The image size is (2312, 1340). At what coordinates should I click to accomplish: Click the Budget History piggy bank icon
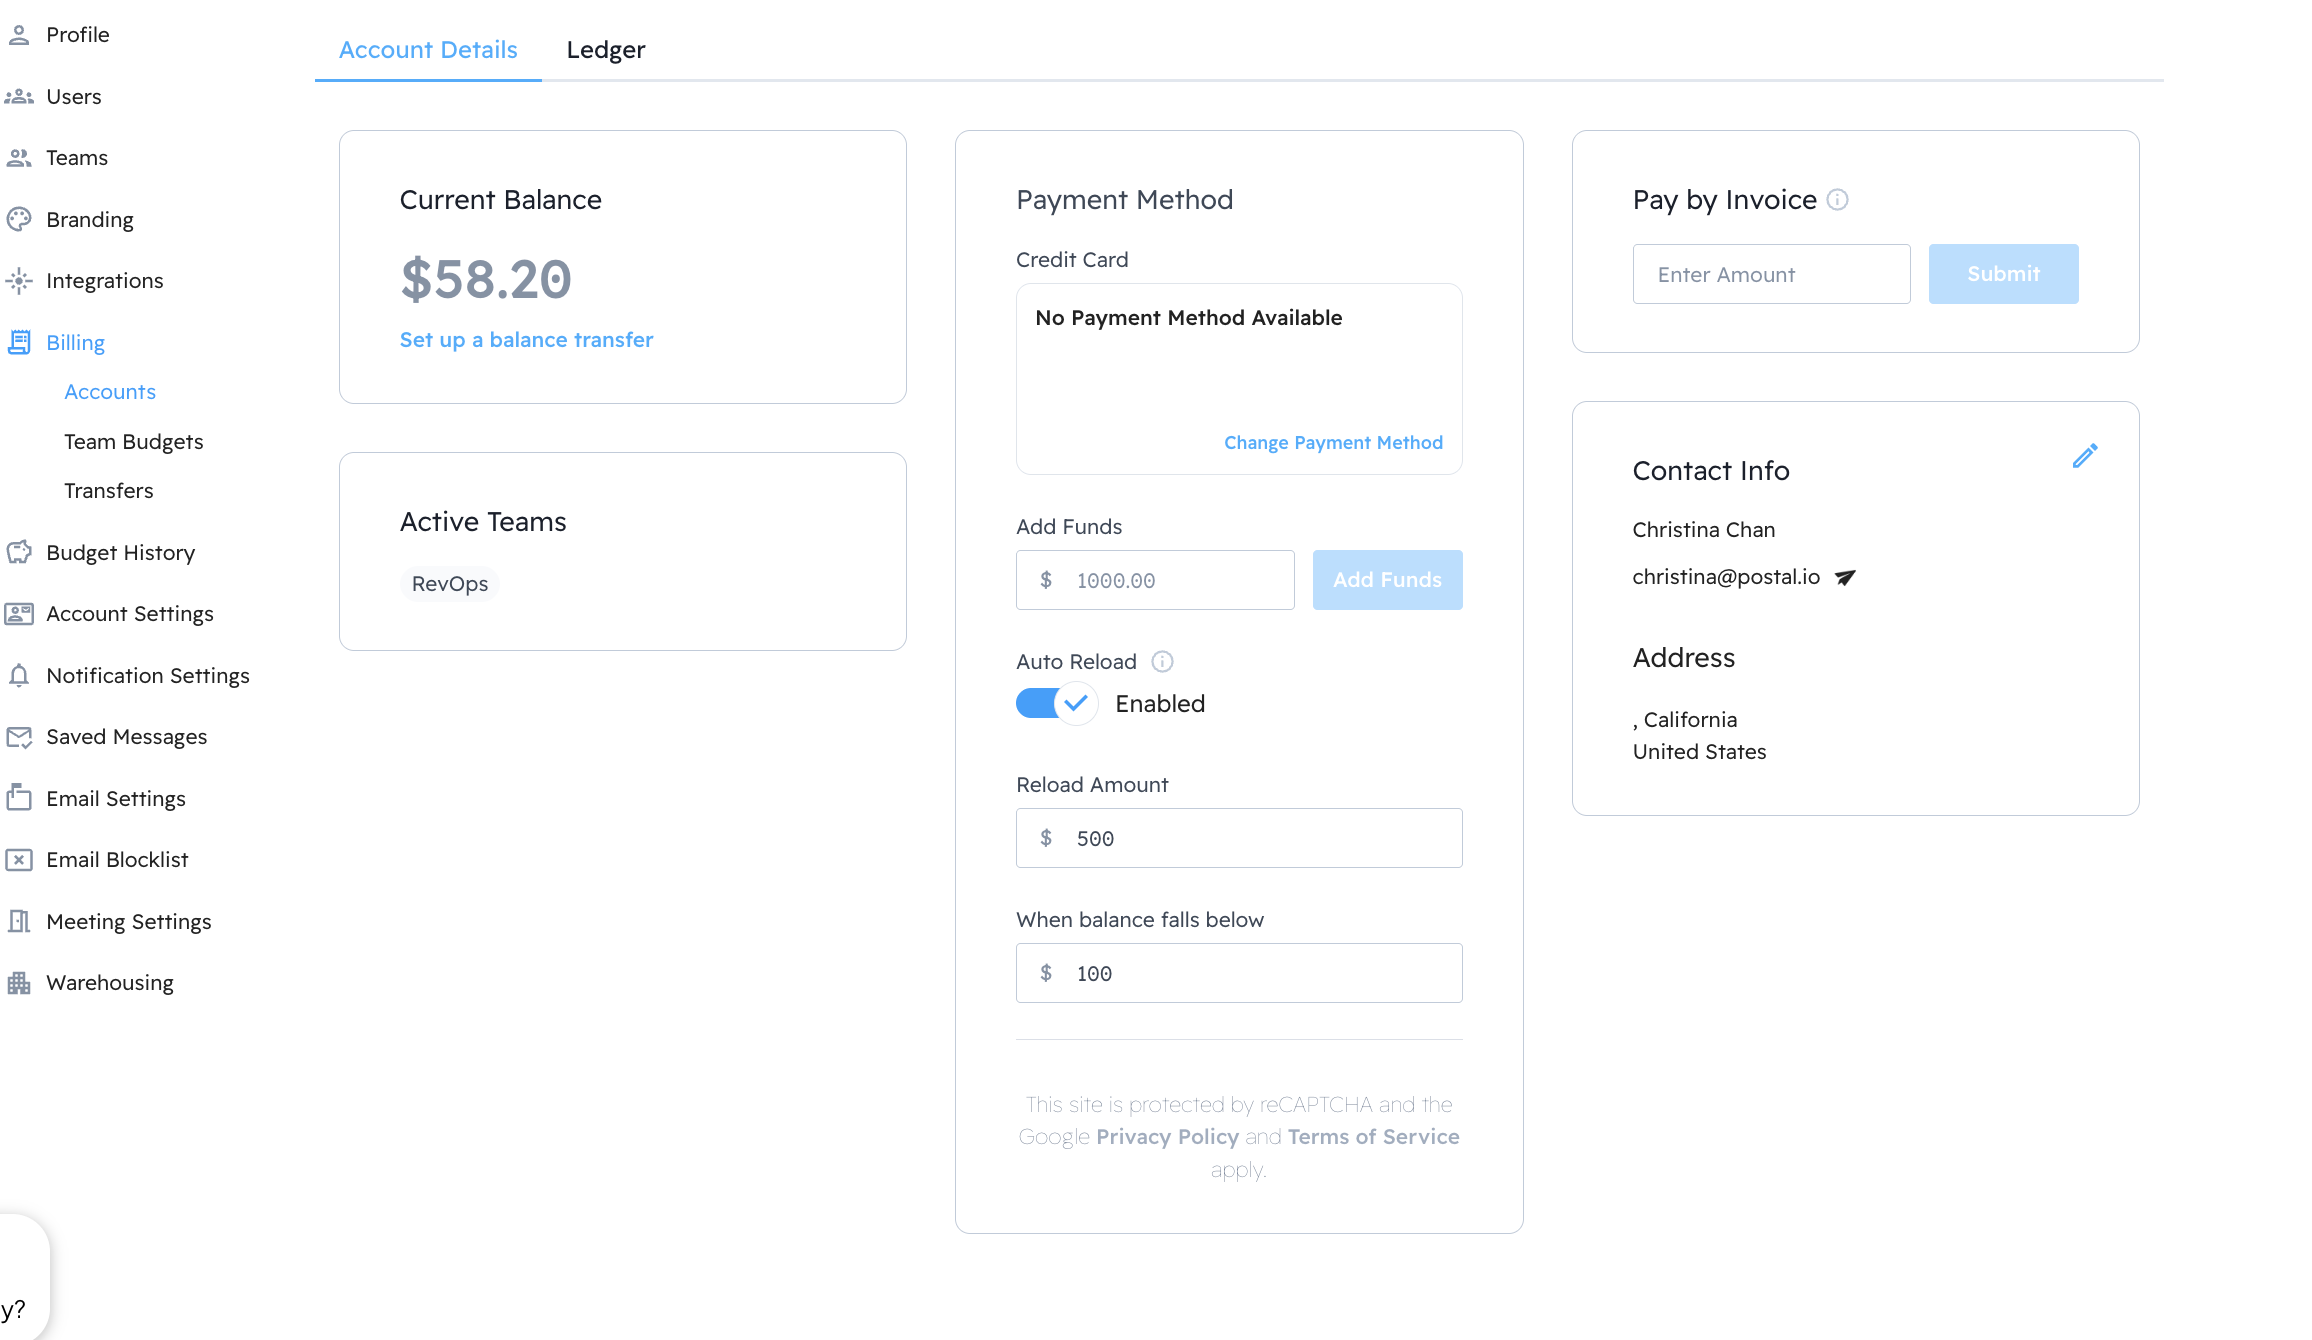[19, 553]
